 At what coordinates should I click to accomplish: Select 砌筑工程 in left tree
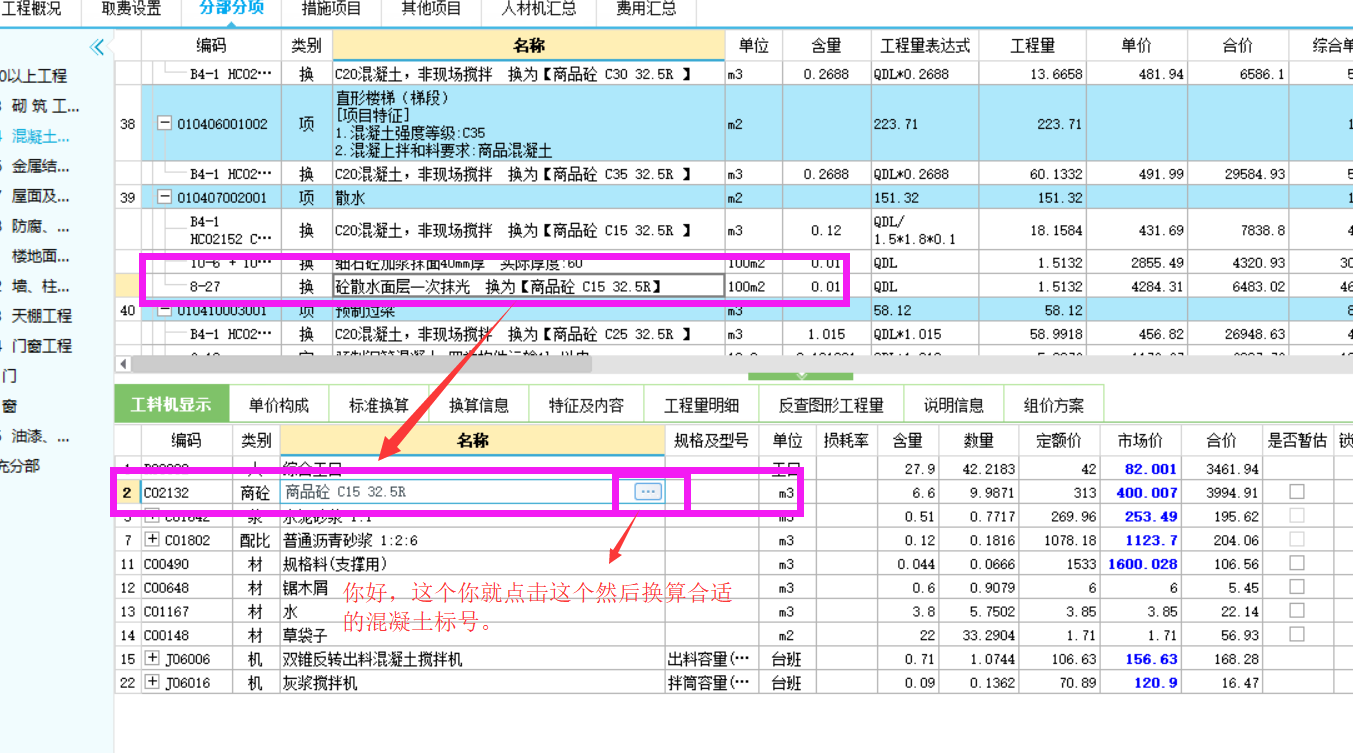coord(45,106)
